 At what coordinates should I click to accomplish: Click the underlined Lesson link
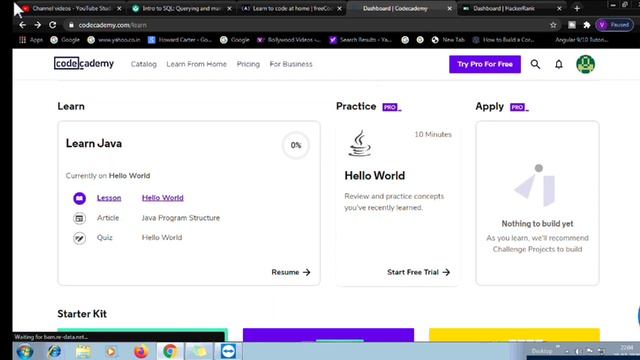[x=109, y=198]
